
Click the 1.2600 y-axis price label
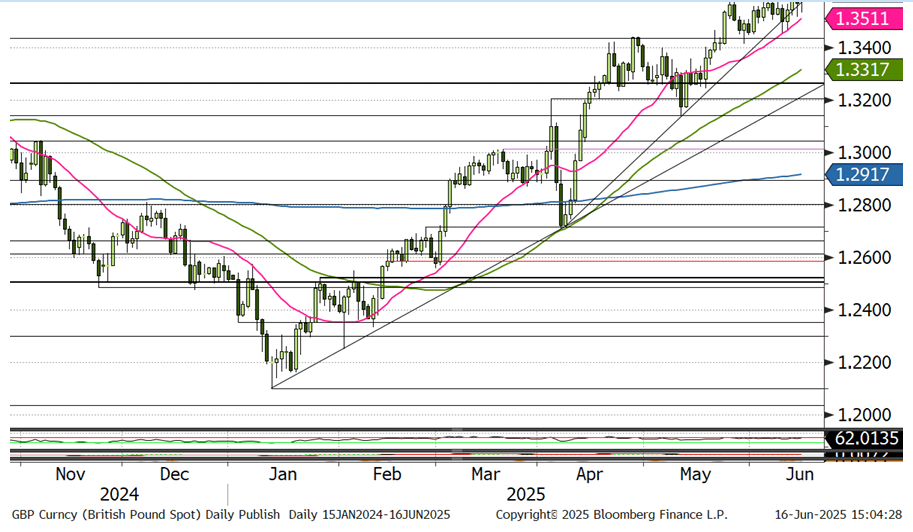865,257
